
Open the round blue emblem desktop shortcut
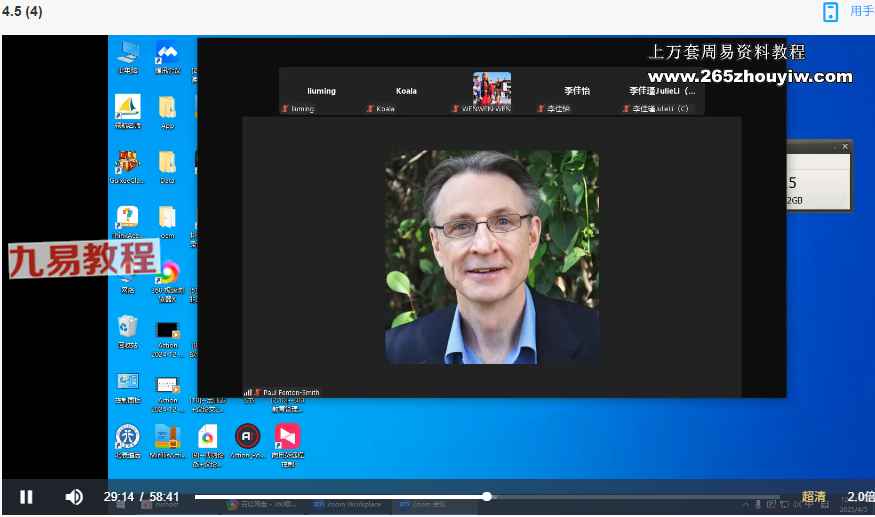point(127,441)
